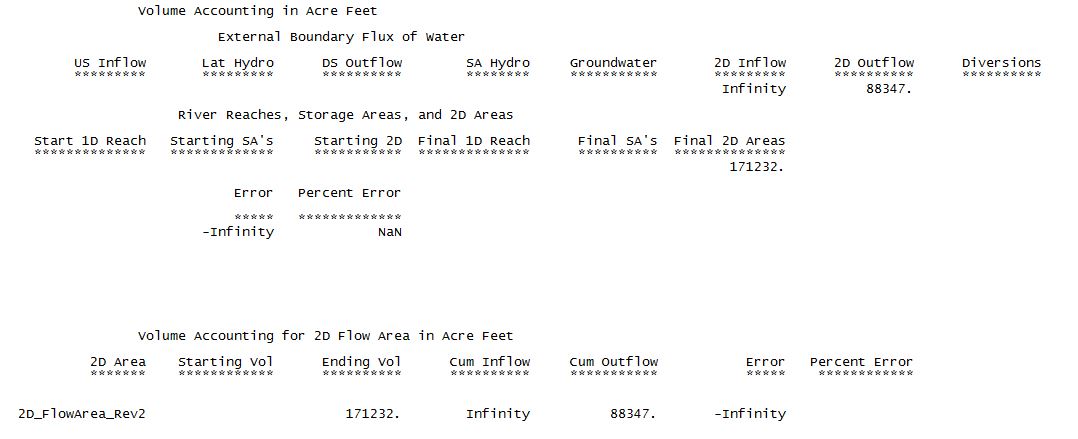Click the 88347 value under Cum Outflow
This screenshot has height=439, width=1078.
[632, 414]
